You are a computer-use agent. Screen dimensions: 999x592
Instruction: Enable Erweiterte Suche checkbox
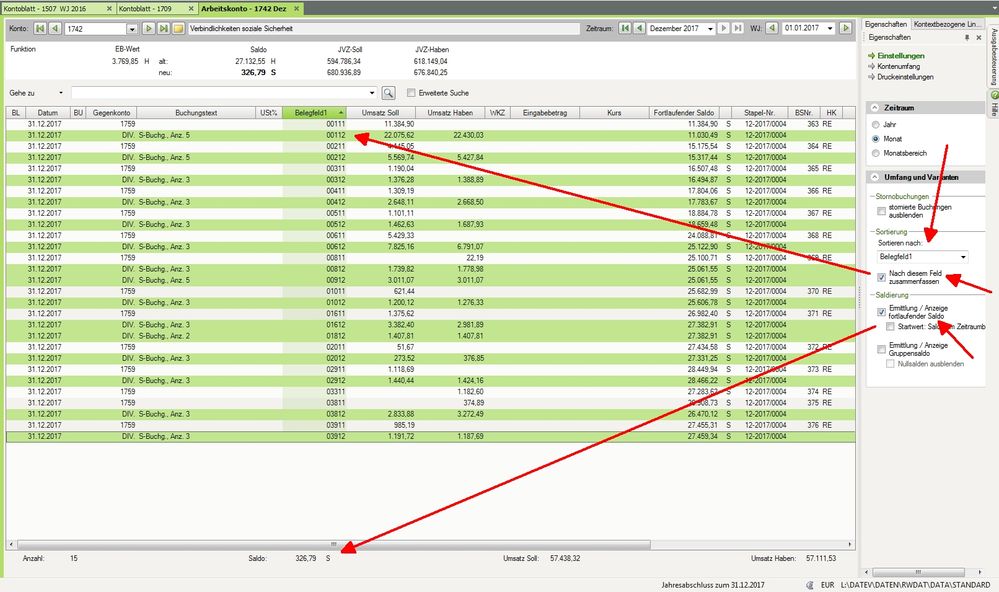click(x=410, y=93)
